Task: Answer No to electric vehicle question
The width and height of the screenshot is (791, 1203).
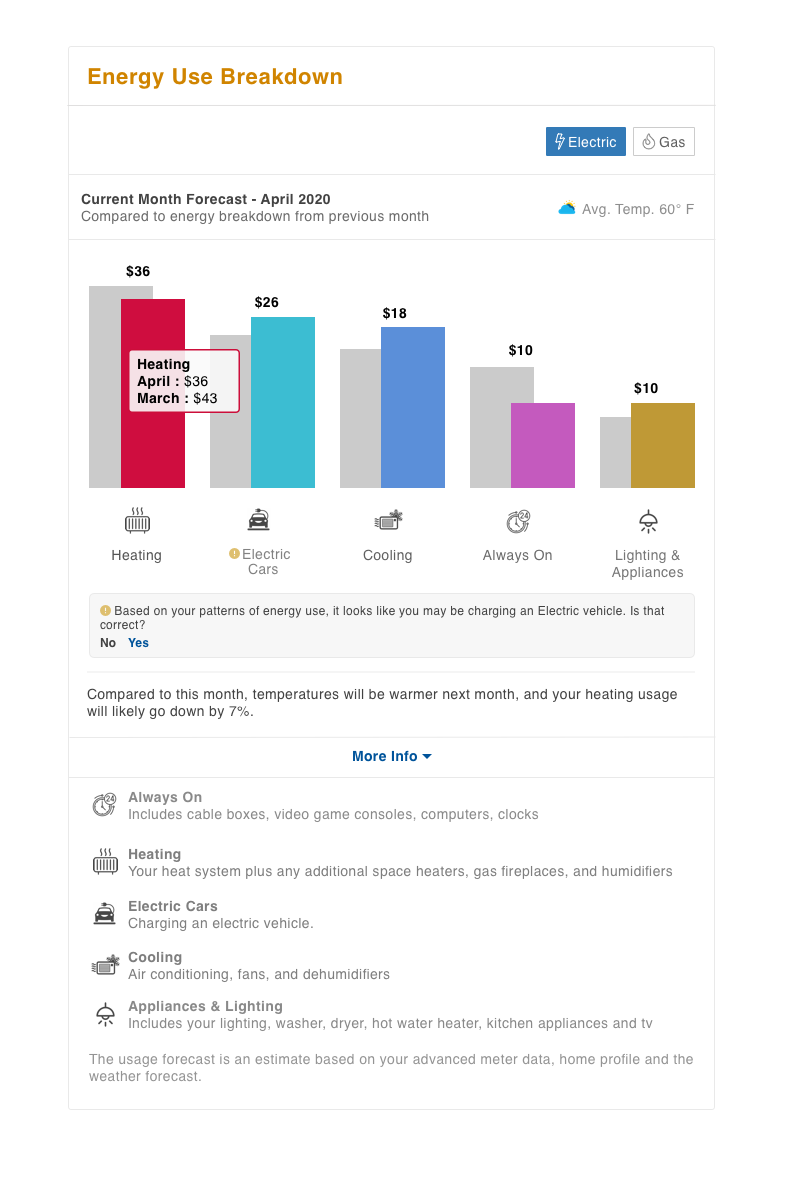Action: click(108, 643)
